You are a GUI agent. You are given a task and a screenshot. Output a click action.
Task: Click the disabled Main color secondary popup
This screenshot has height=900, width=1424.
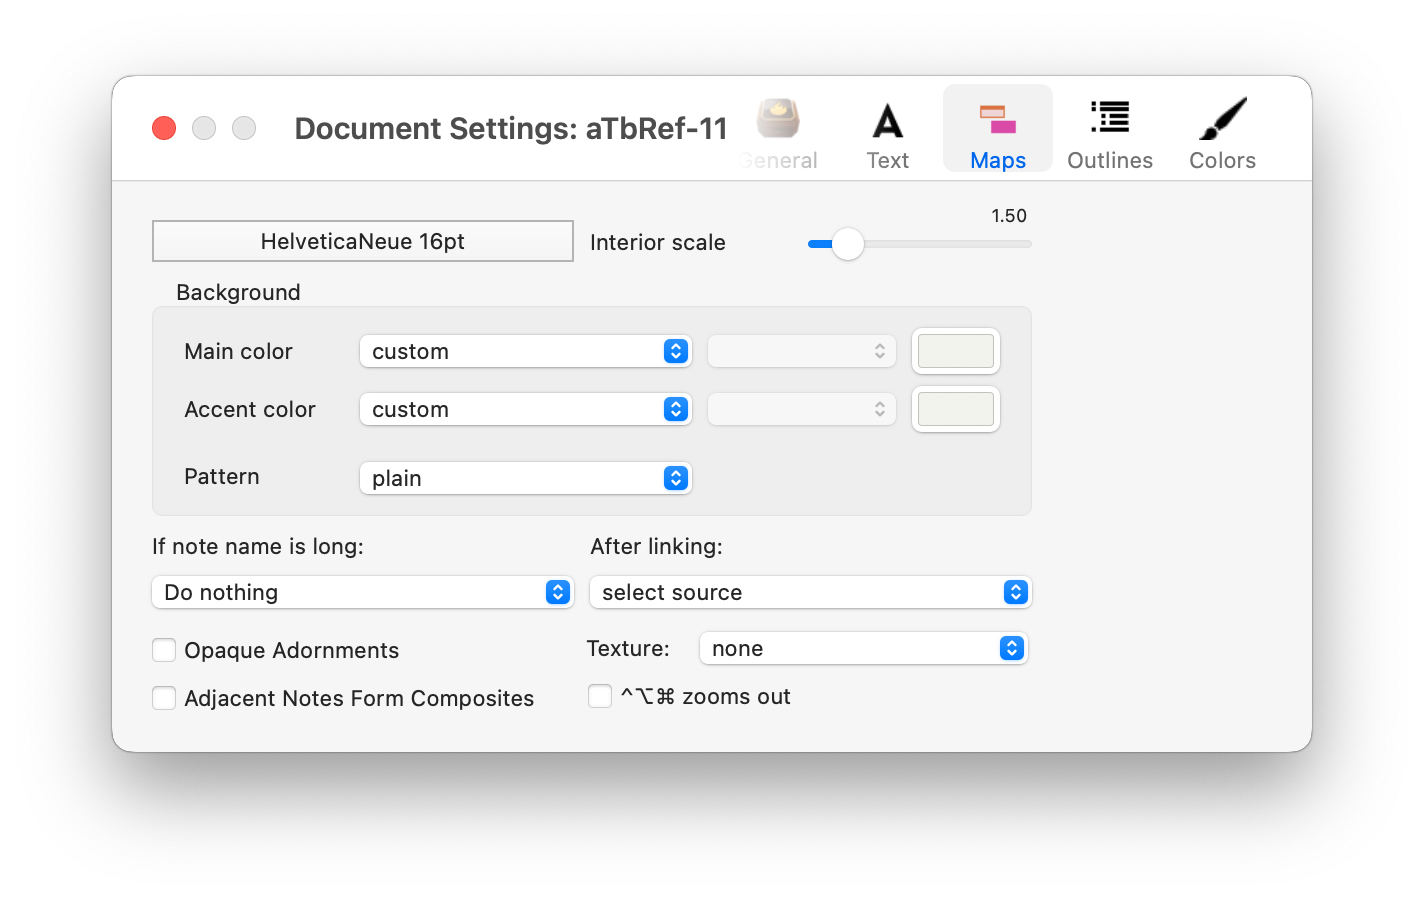coord(801,351)
